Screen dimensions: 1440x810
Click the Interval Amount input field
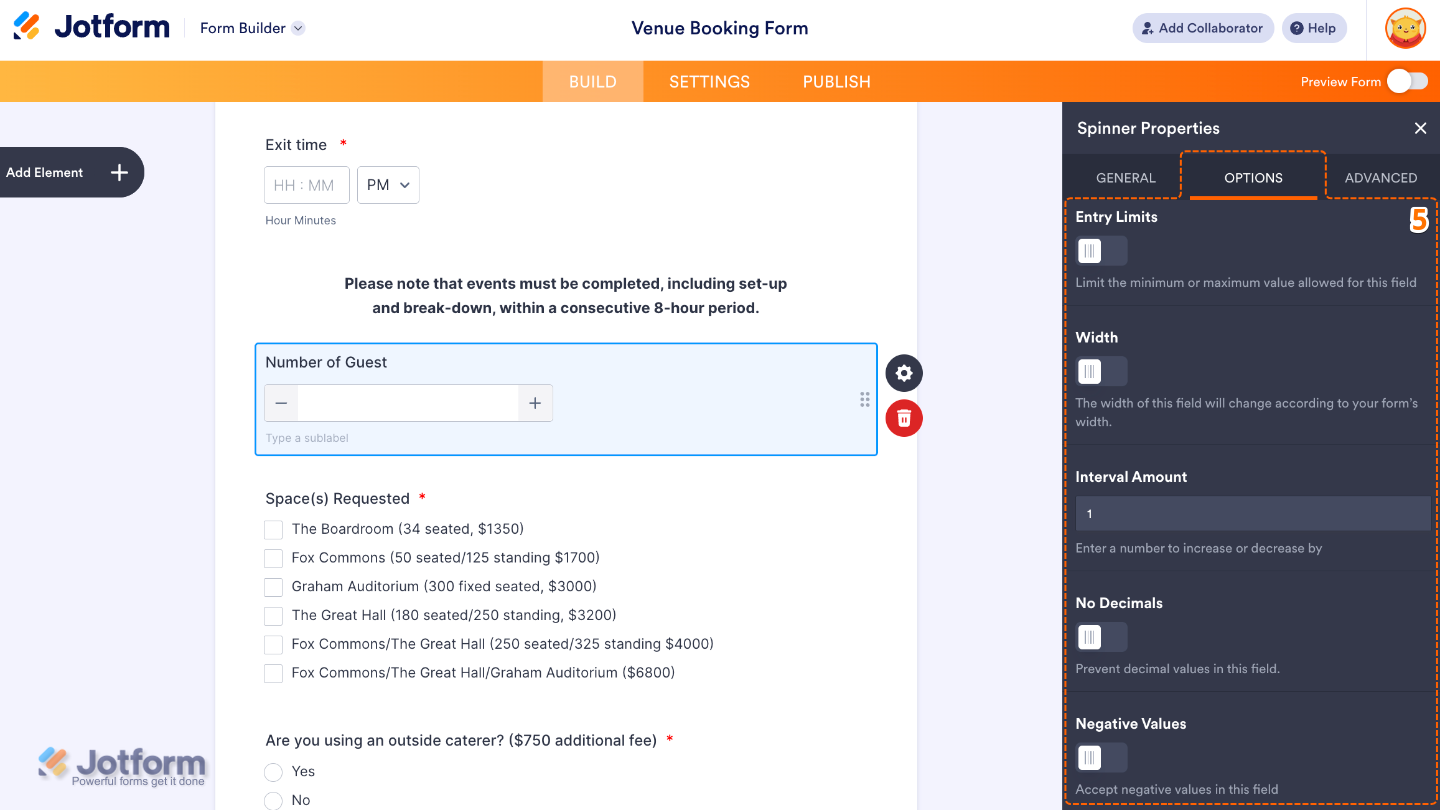pos(1253,514)
